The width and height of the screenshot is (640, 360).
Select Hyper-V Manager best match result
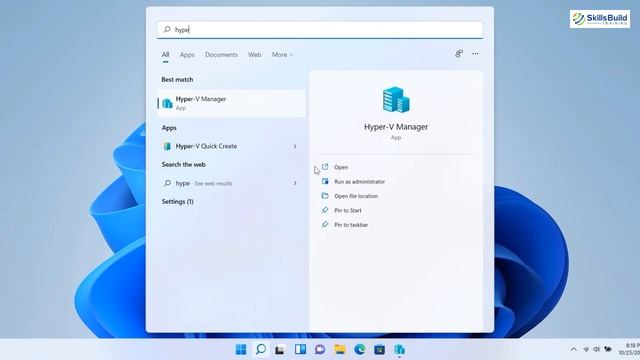(231, 103)
